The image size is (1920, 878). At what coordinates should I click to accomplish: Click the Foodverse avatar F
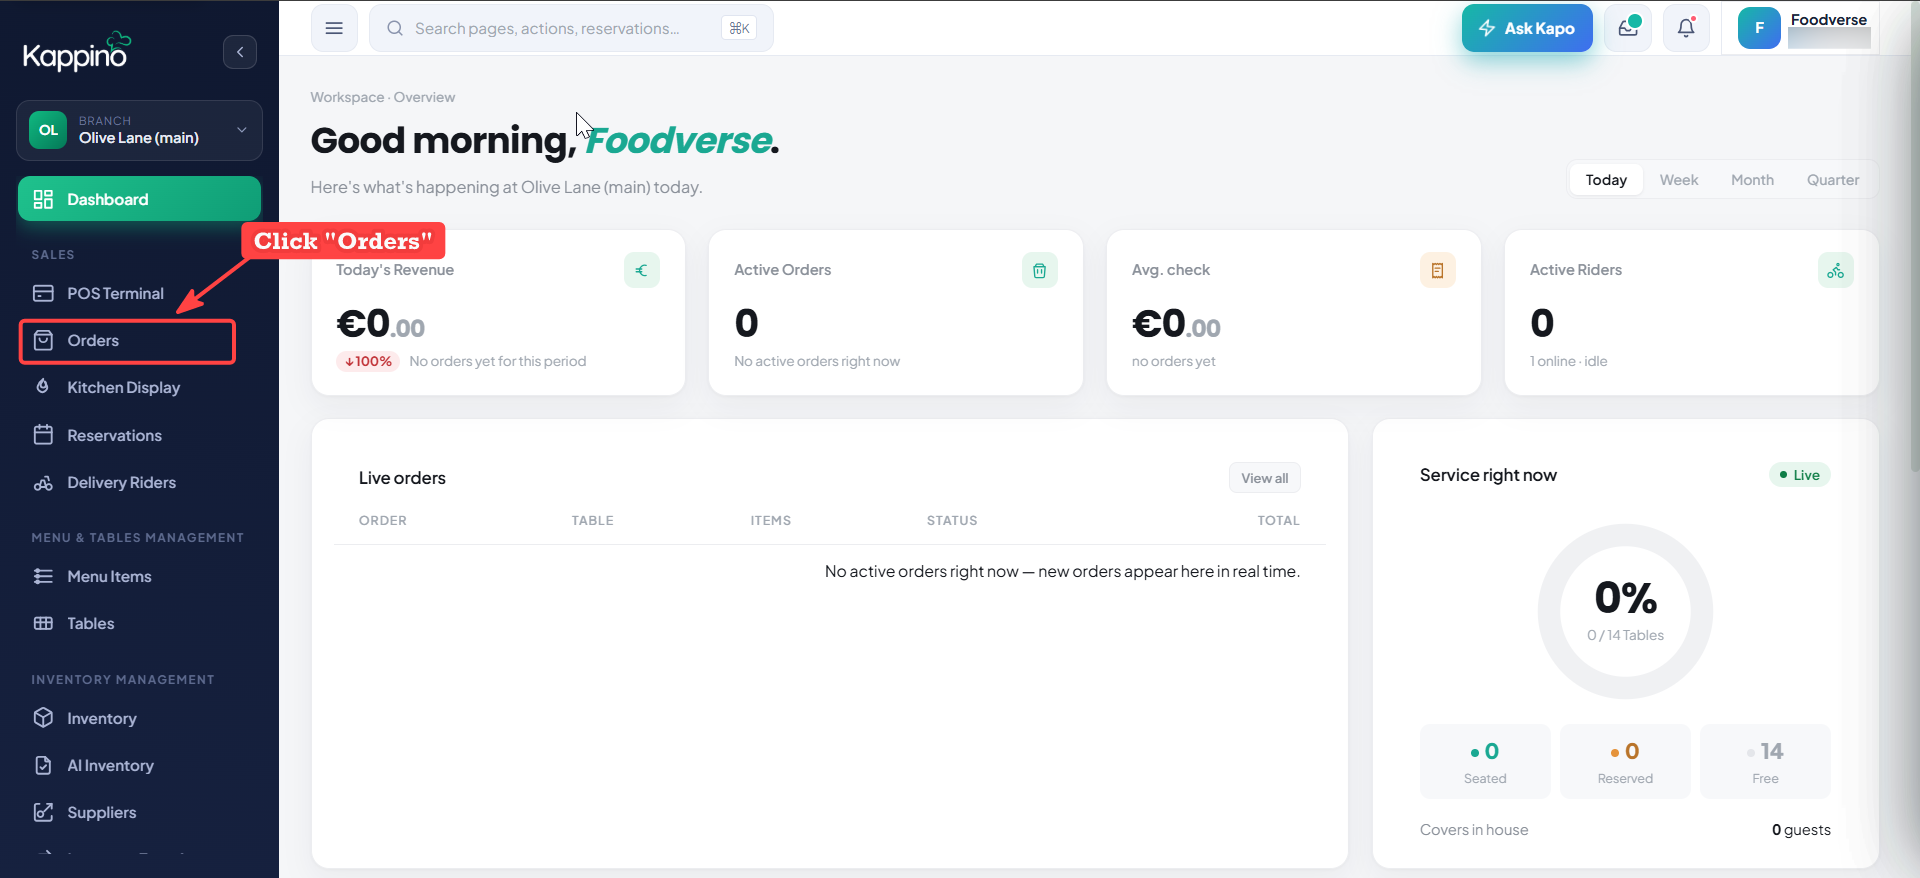1759,28
